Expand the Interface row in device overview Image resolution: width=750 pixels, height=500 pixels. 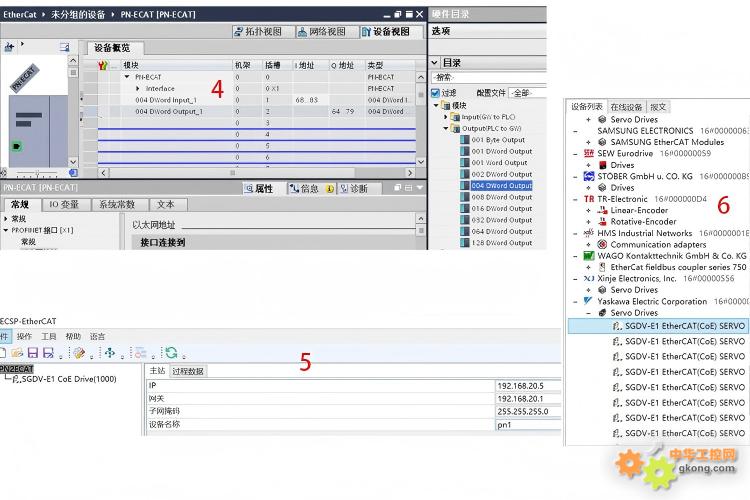coord(138,89)
